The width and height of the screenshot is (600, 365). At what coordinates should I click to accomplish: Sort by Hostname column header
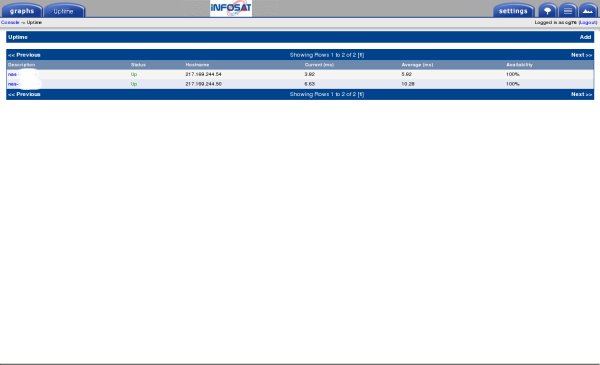pyautogui.click(x=197, y=65)
